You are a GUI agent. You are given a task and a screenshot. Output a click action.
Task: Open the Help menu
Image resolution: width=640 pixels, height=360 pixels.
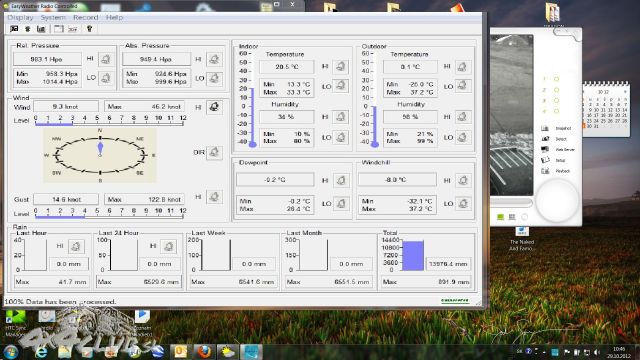coord(114,18)
